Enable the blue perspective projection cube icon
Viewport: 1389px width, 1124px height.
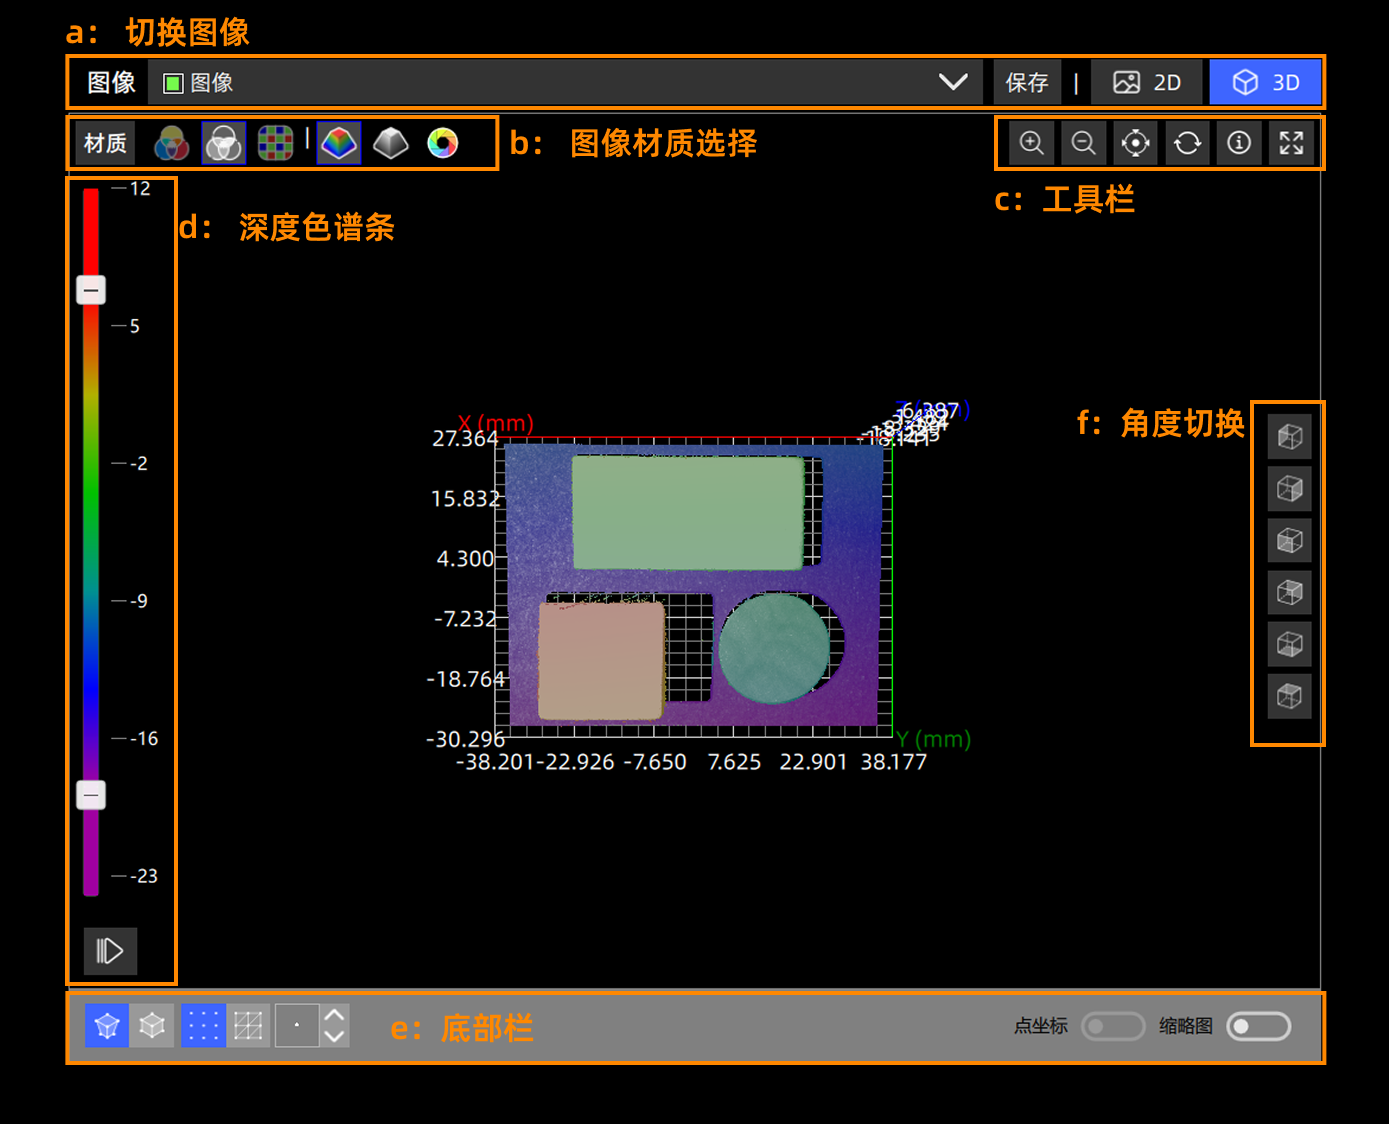coord(107,1026)
